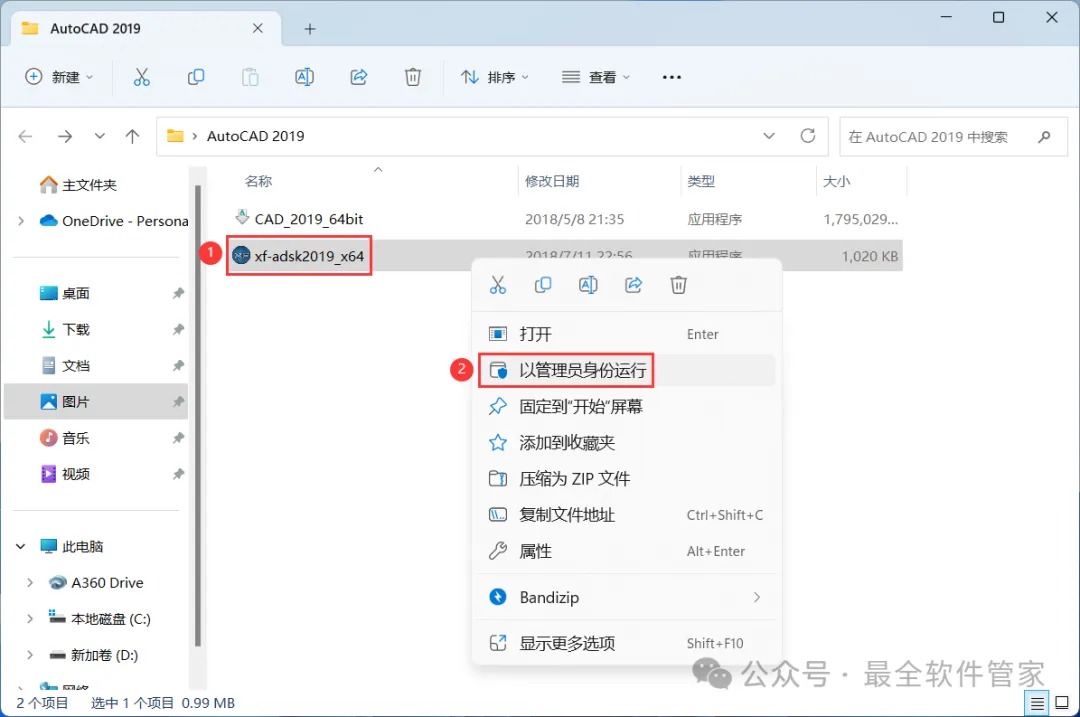Unpin 桌面 using its pin icon
This screenshot has height=717, width=1080.
pos(178,293)
